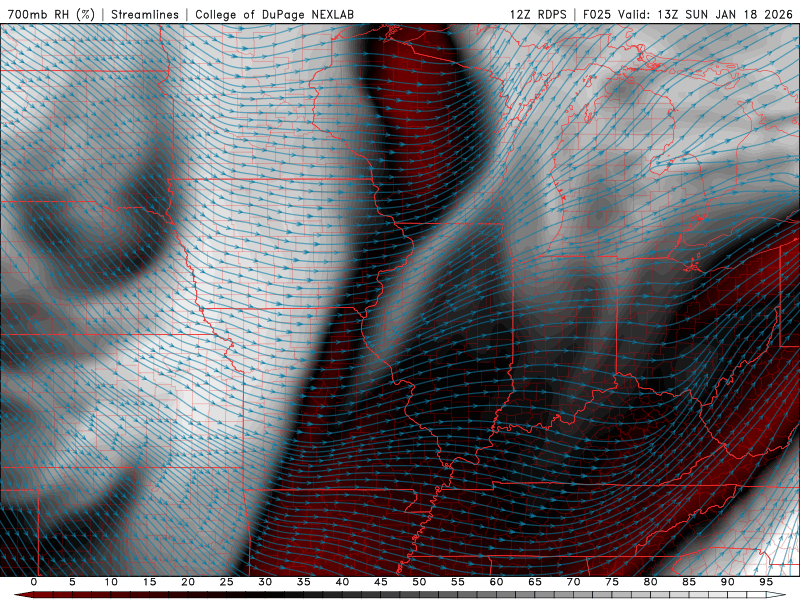Click "College of DuPage NEXLAB" header text
The height and width of the screenshot is (600, 800).
(274, 14)
